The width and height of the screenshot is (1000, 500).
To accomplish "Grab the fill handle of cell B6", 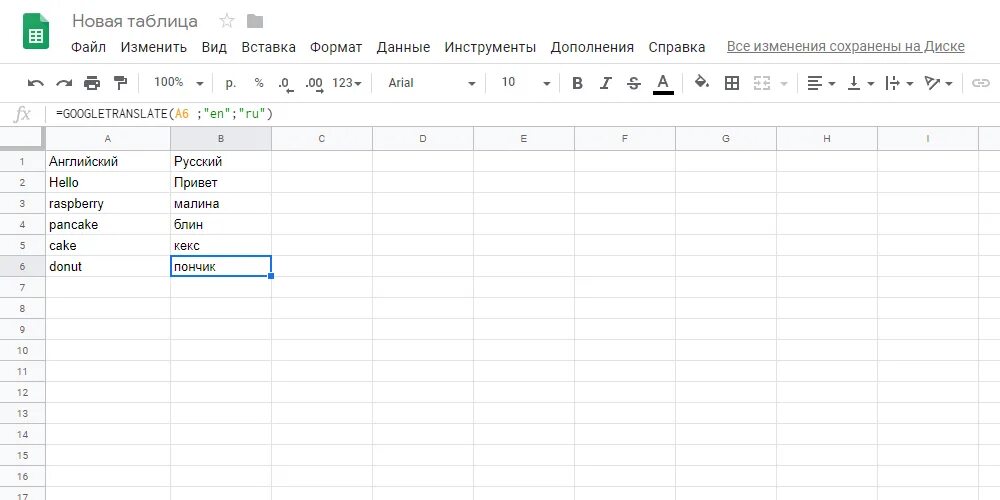I will coord(272,276).
